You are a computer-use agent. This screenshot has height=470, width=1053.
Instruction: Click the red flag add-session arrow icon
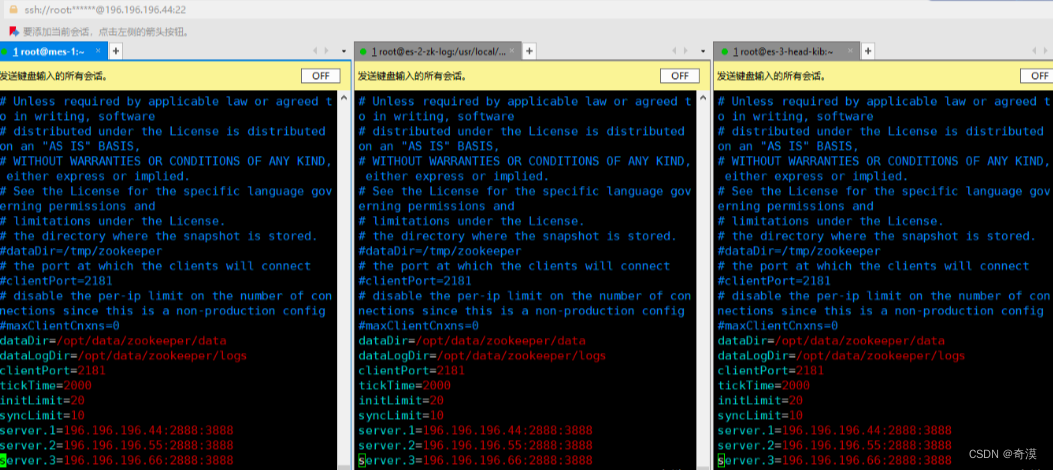click(13, 31)
